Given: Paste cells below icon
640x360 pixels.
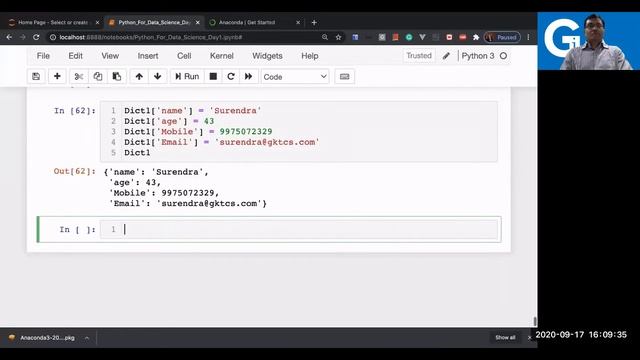Looking at the screenshot, I should (x=117, y=76).
